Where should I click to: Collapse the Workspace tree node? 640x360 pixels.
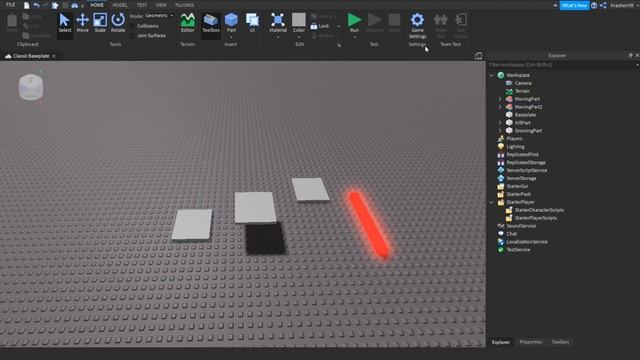pos(491,75)
